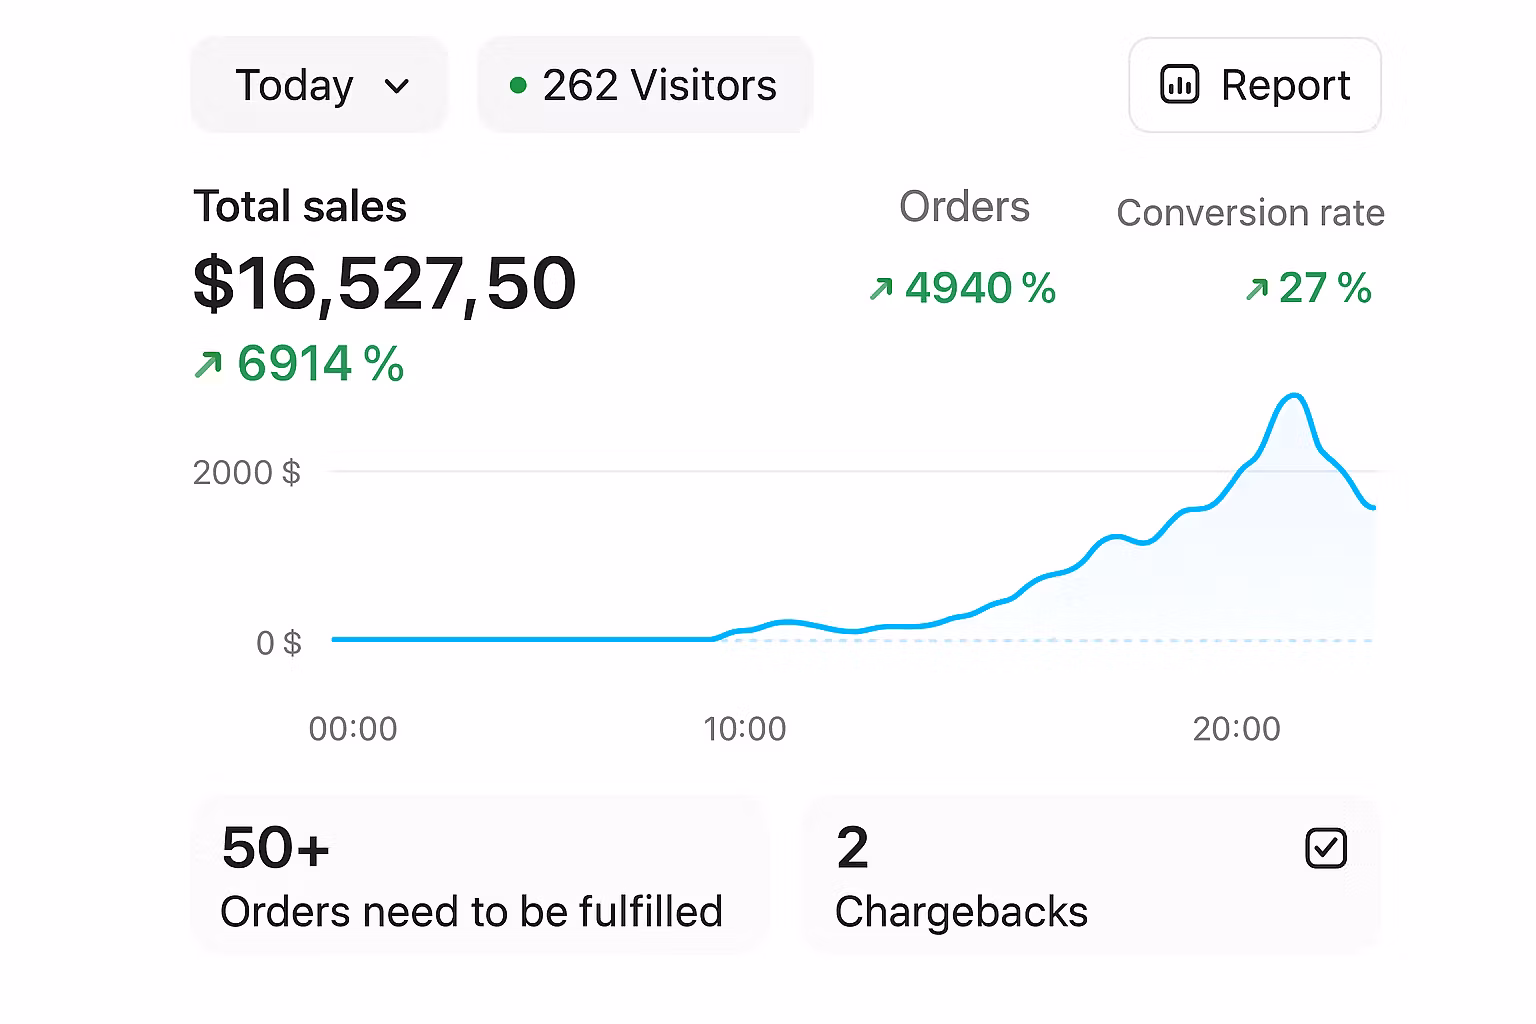Click the chevron arrow next to Today
The height and width of the screenshot is (1024, 1536).
(397, 87)
